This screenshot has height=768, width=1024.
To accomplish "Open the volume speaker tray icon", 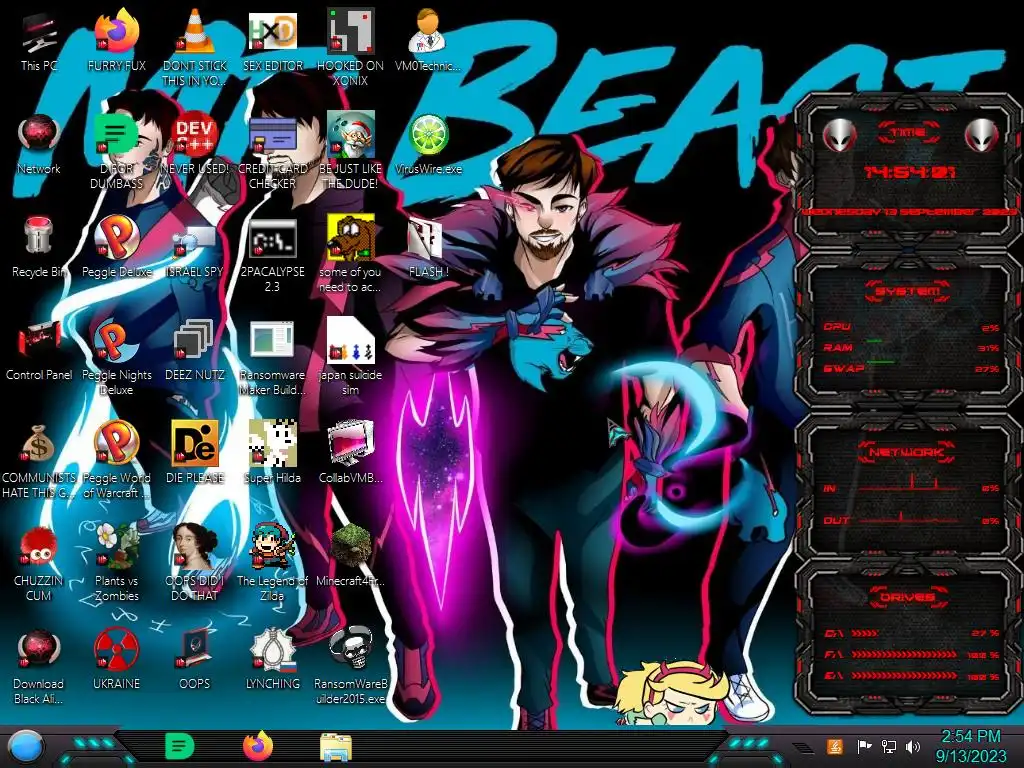I will pos(913,746).
